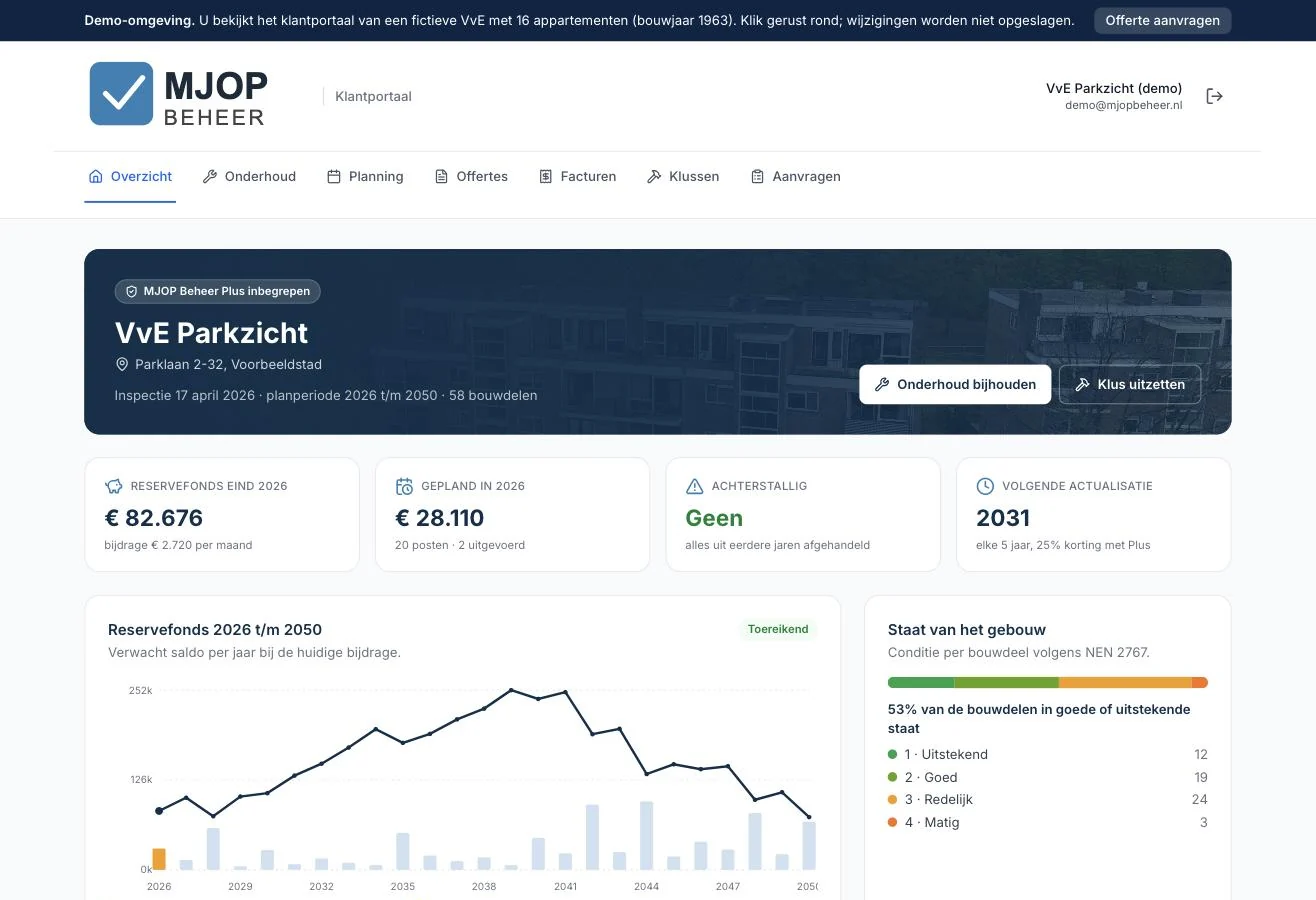Viewport: 1316px width, 900px height.
Task: Select the '2 · Goed' legend row
Action: coord(1047,777)
